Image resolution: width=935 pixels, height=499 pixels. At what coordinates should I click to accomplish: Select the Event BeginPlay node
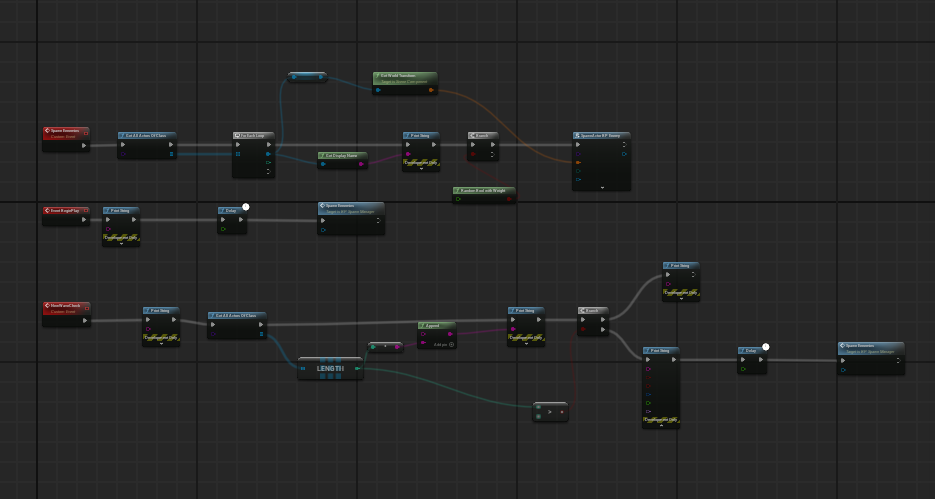(66, 216)
